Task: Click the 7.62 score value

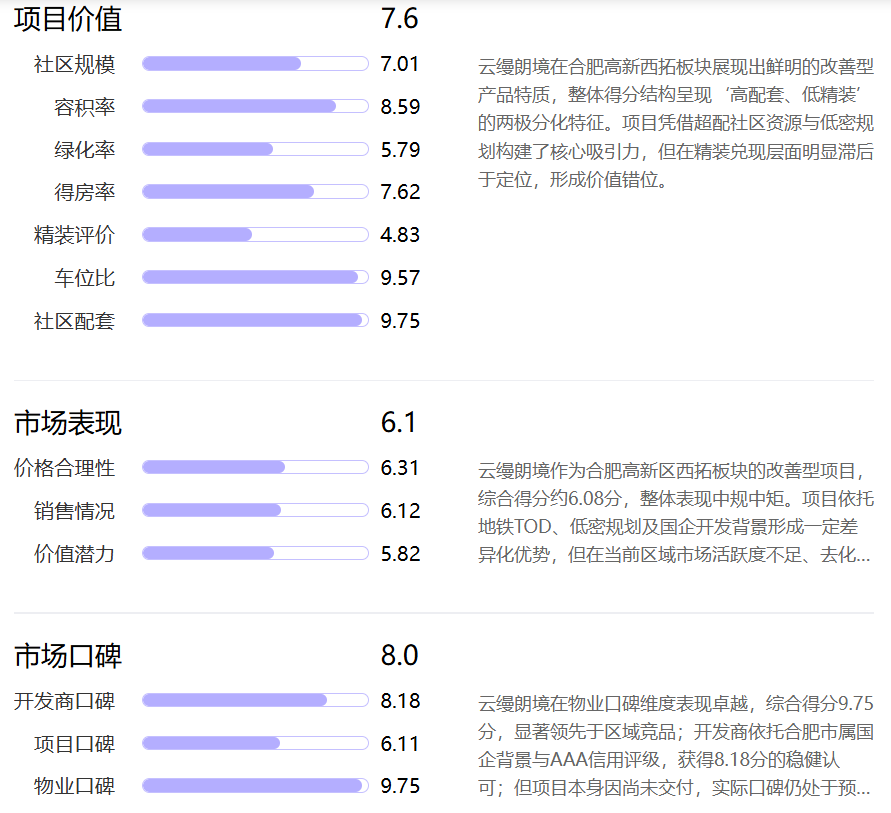Action: tap(400, 192)
